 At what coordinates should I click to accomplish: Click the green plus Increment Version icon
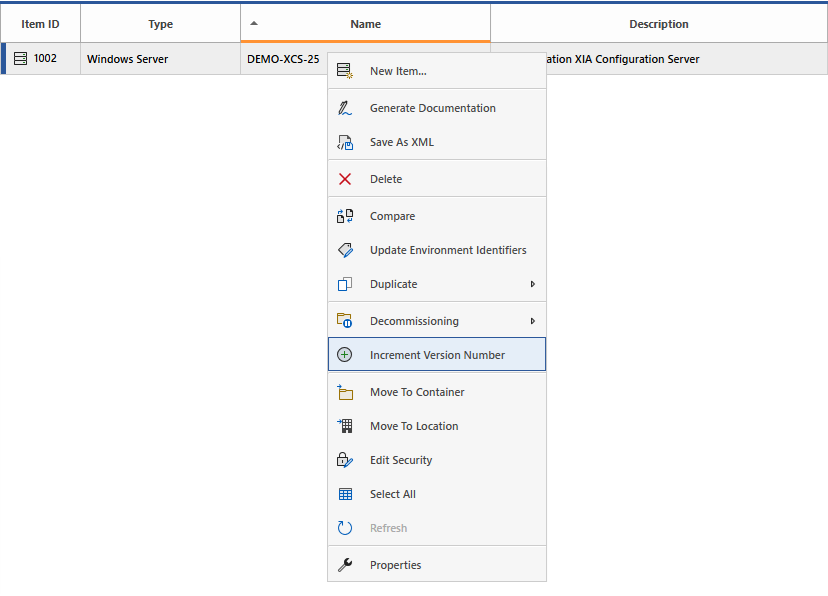point(345,355)
